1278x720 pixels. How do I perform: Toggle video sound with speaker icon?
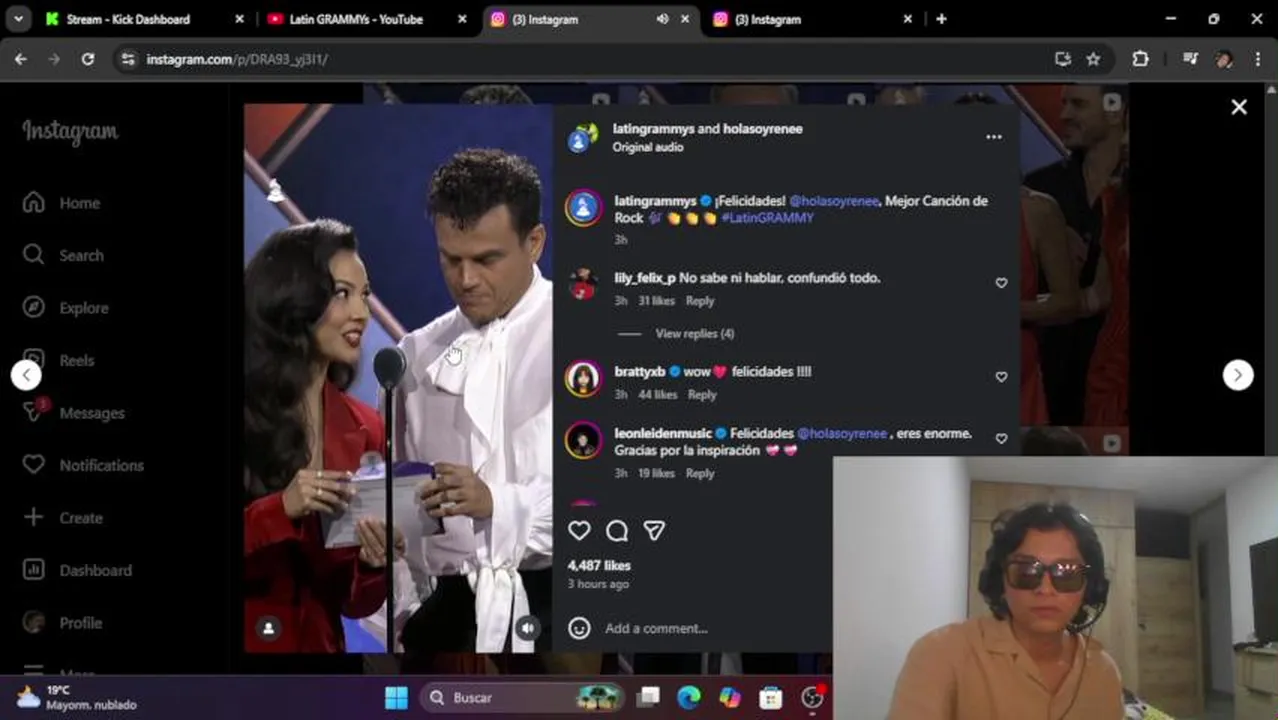pyautogui.click(x=527, y=628)
